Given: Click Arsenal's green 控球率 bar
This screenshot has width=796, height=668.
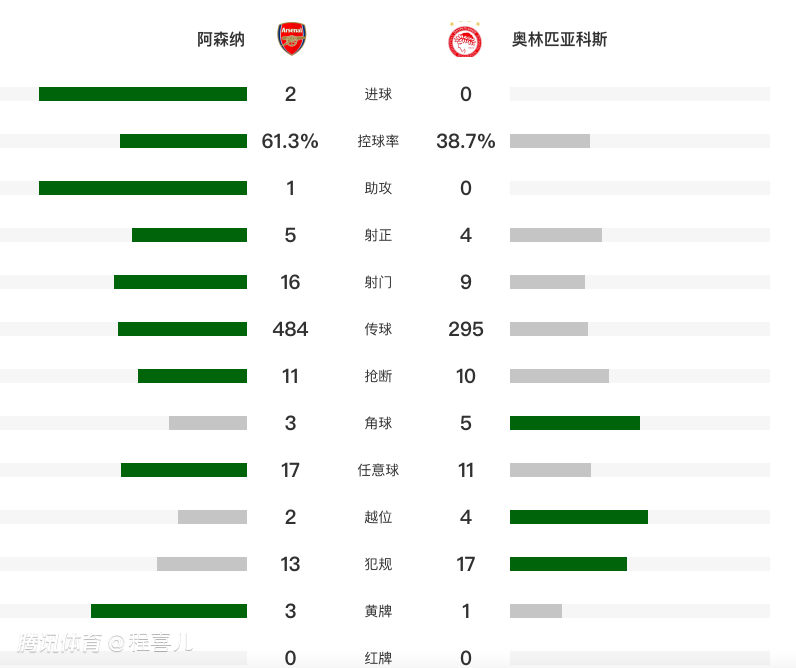Looking at the screenshot, I should pyautogui.click(x=183, y=141).
